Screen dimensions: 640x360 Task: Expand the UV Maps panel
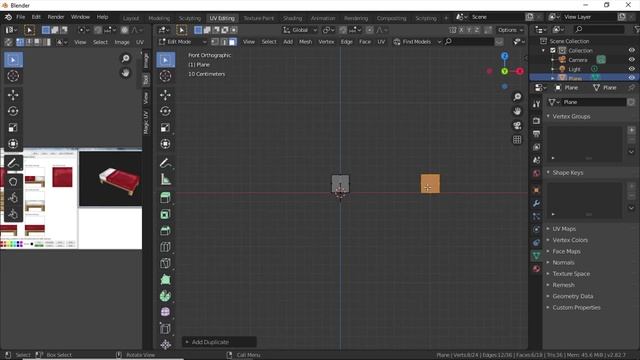tap(564, 229)
